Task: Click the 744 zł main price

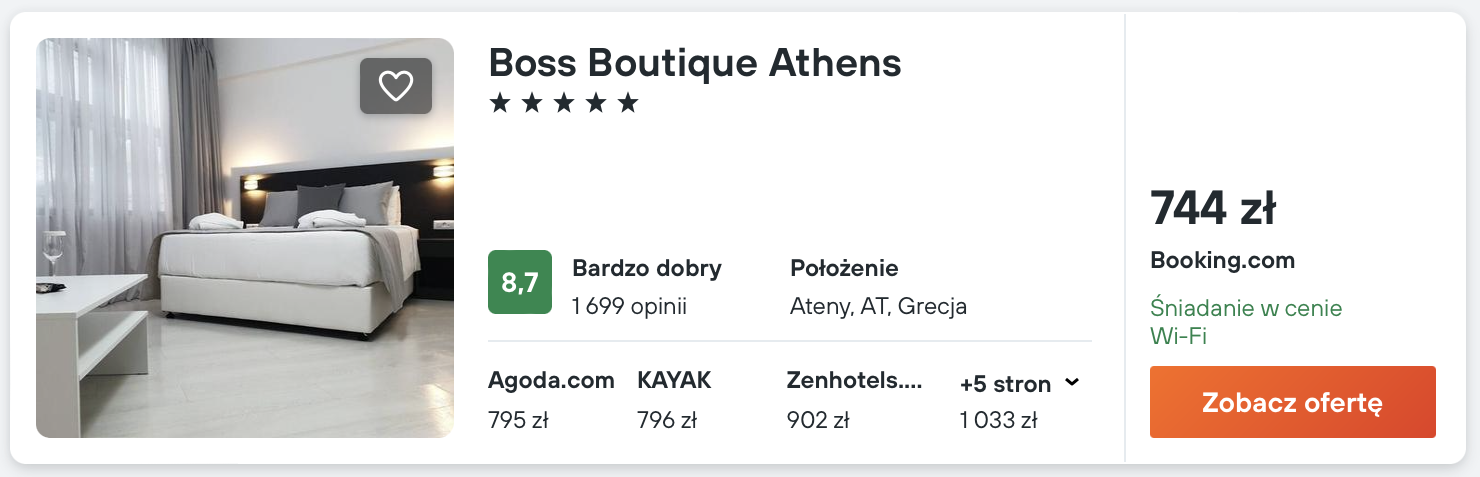Action: 1212,209
